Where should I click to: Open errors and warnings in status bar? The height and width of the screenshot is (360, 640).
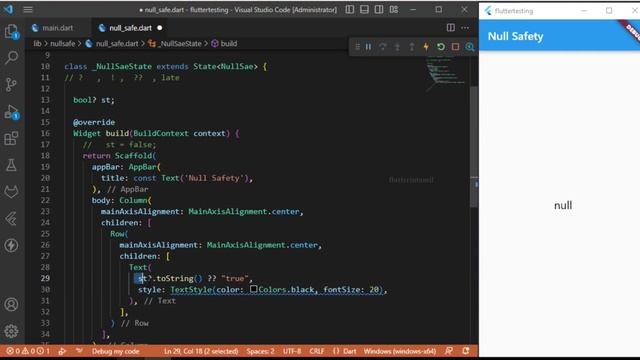(28, 351)
